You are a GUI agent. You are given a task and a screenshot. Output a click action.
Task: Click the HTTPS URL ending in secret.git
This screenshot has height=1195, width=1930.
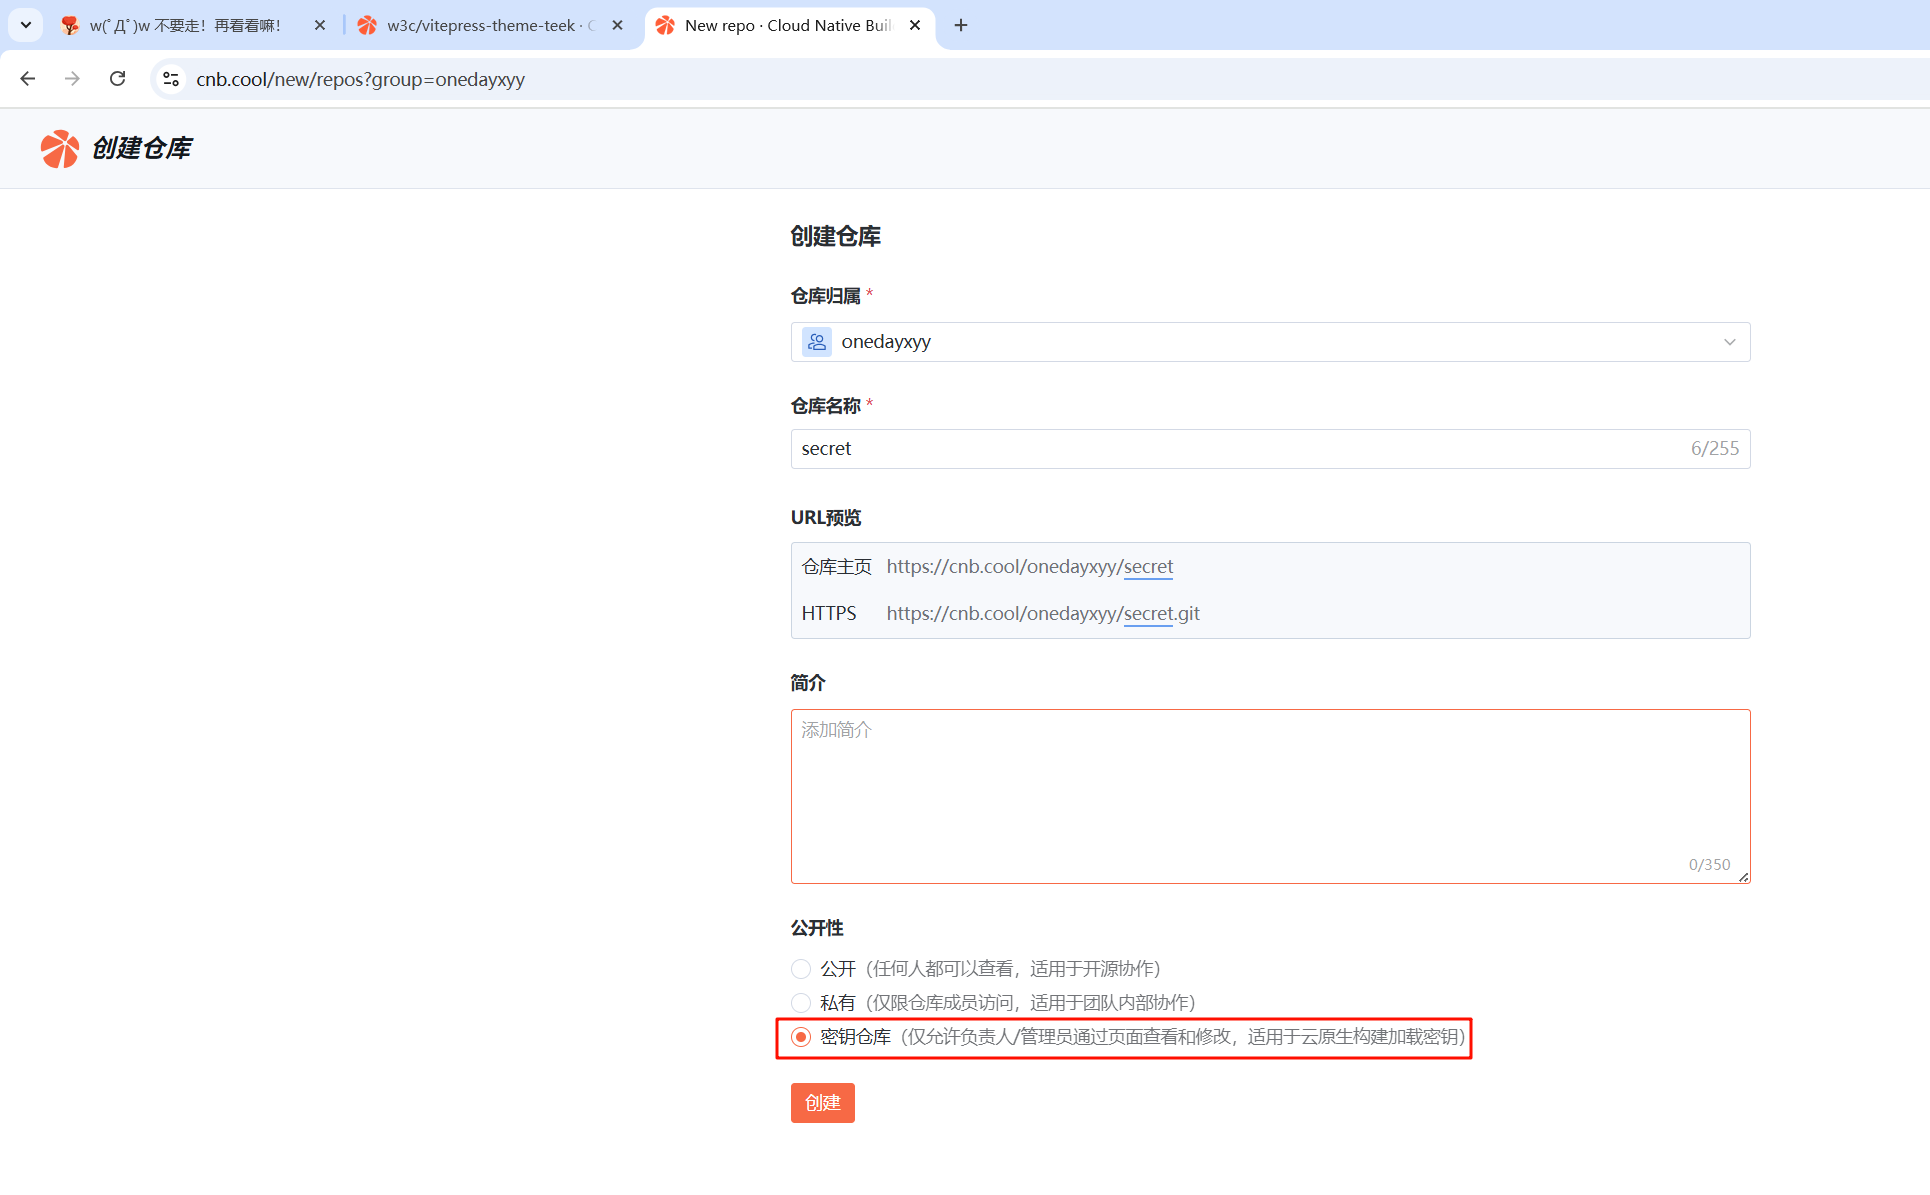tap(1043, 614)
